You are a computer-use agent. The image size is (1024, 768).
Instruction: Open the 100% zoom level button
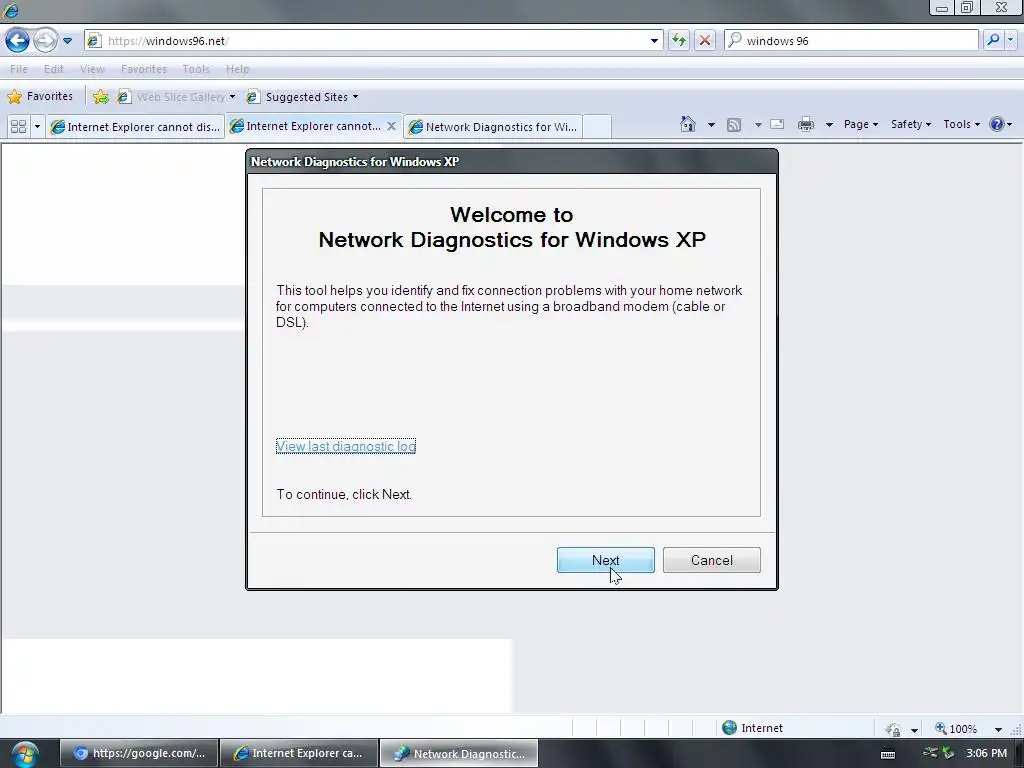point(956,729)
